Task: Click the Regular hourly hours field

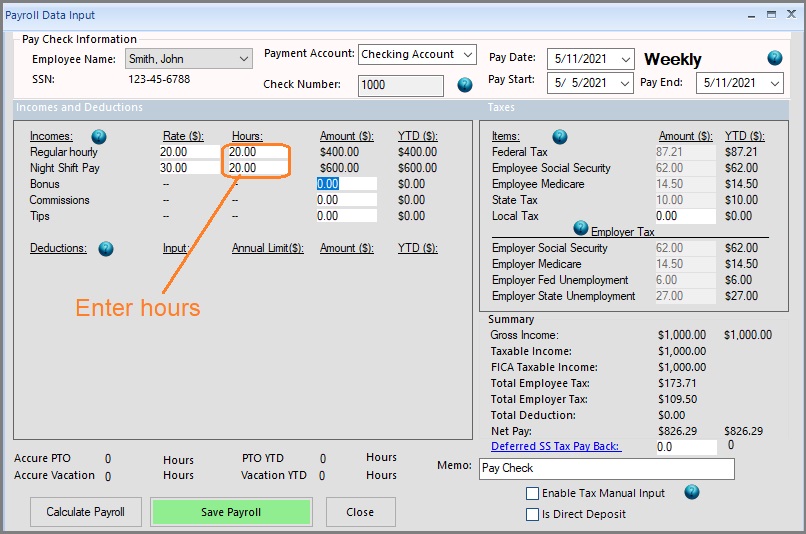Action: (255, 152)
